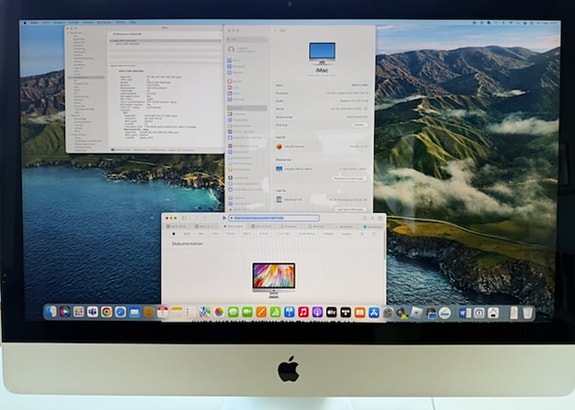575x410 pixels.
Task: Launch Microsoft Teams from the Dock
Action: click(x=92, y=312)
